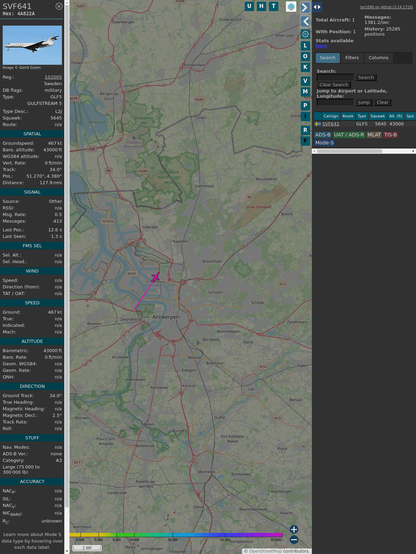Click the ADS-B source legend label
The height and width of the screenshot is (554, 416).
[323, 135]
